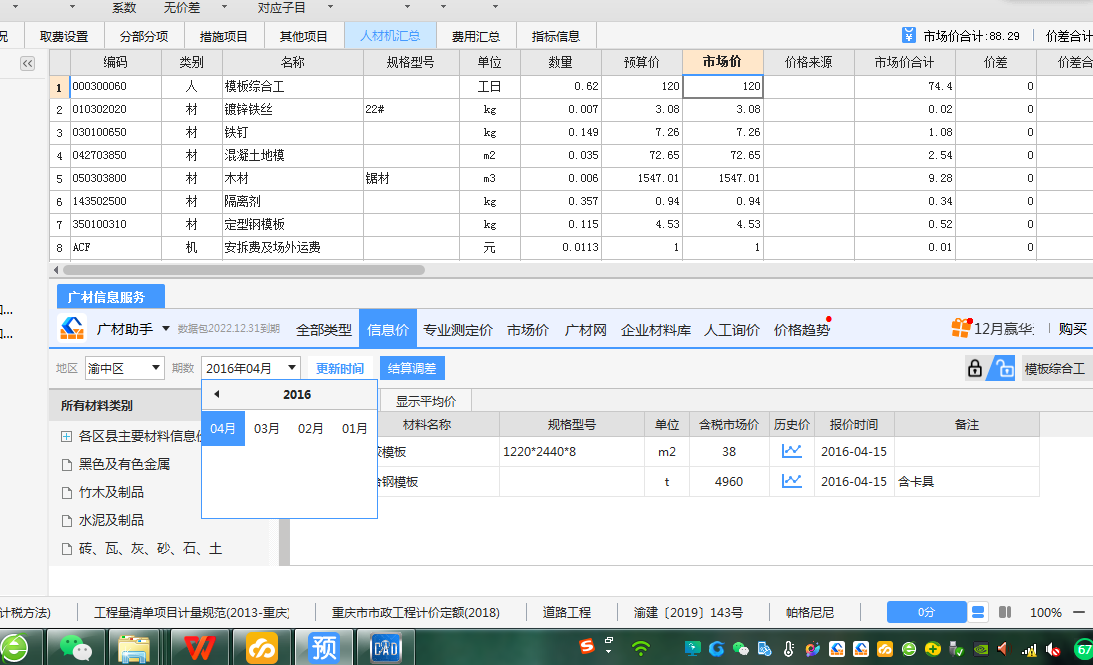Expand the 各区县主要材料信息价 tree node
Image resolution: width=1093 pixels, height=665 pixels.
(66, 436)
